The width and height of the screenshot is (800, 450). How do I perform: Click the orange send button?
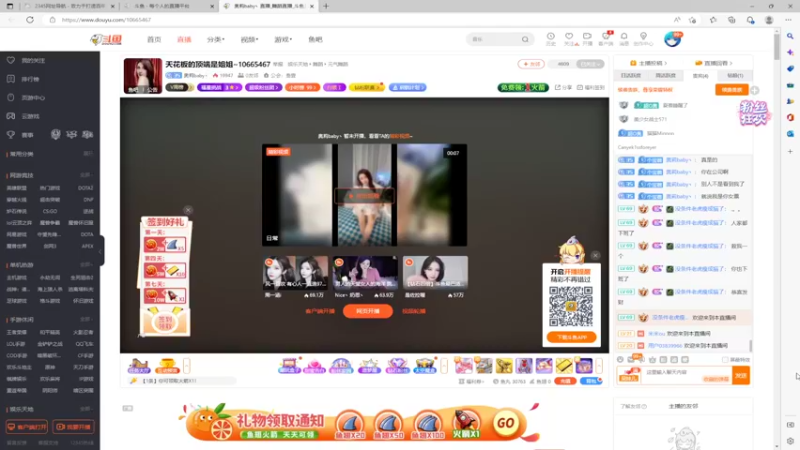[x=741, y=376]
